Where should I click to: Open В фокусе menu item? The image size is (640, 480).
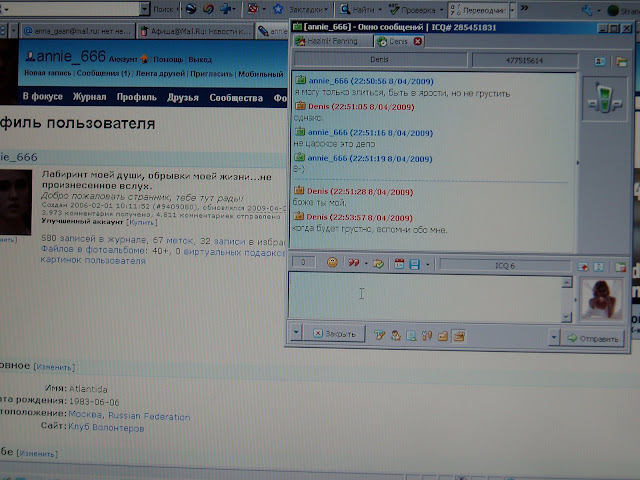42,96
